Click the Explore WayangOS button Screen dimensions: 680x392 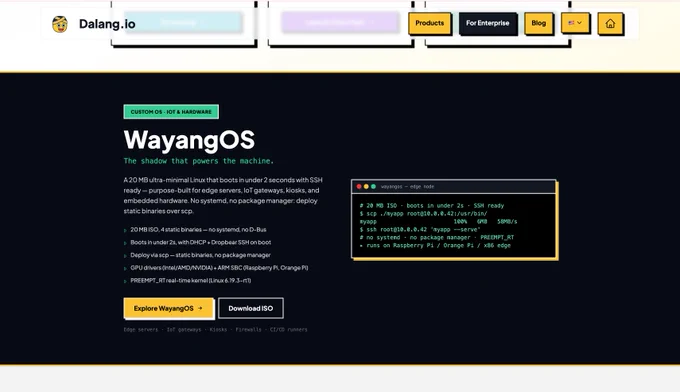pyautogui.click(x=168, y=308)
